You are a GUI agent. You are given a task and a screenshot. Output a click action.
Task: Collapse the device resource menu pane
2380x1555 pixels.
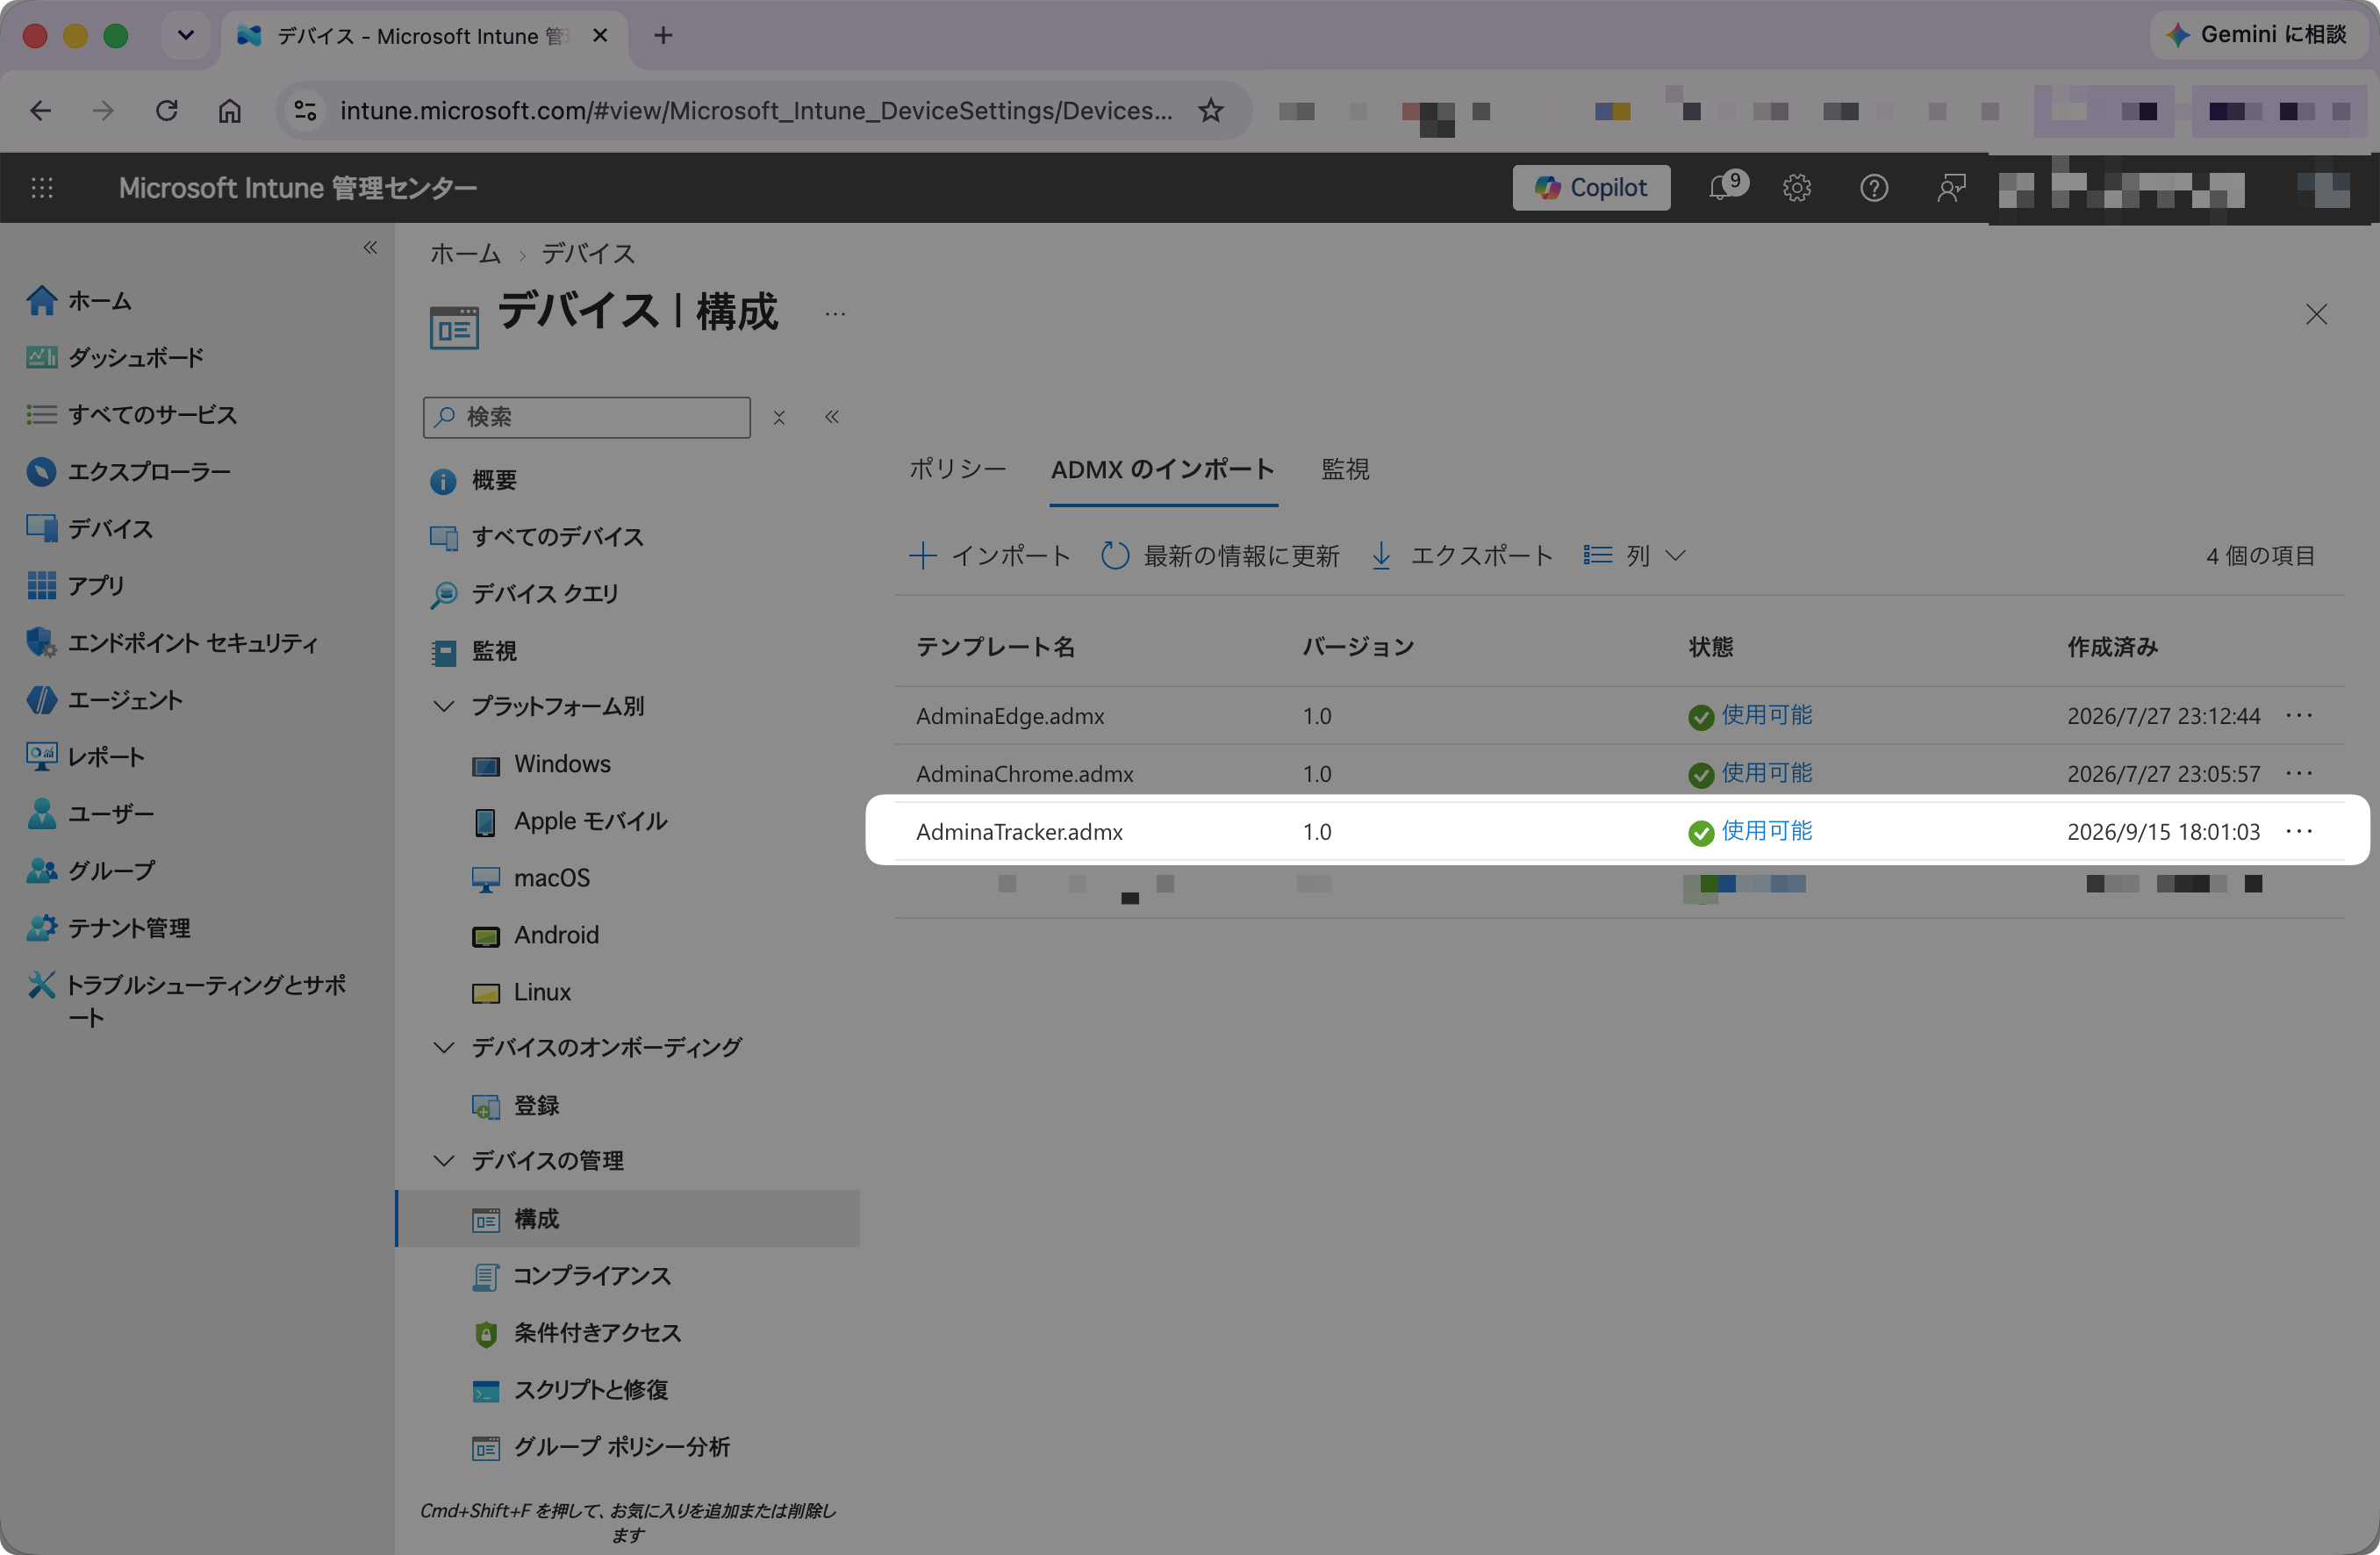832,417
